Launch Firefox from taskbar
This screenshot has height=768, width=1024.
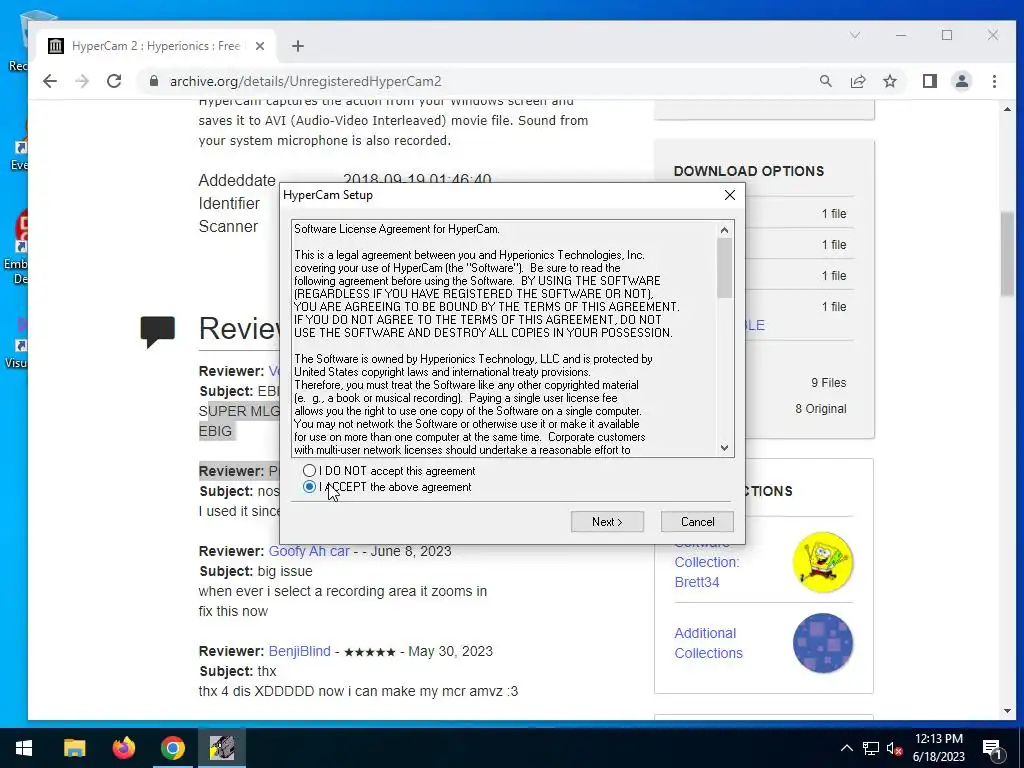[123, 748]
